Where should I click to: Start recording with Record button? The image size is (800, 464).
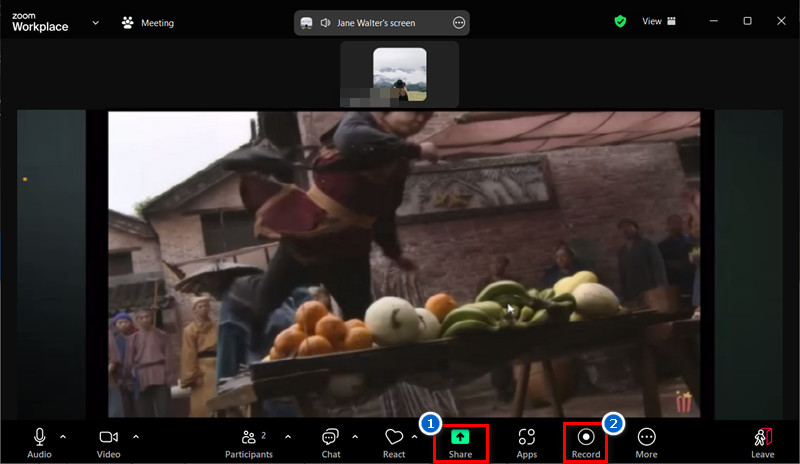(x=586, y=443)
